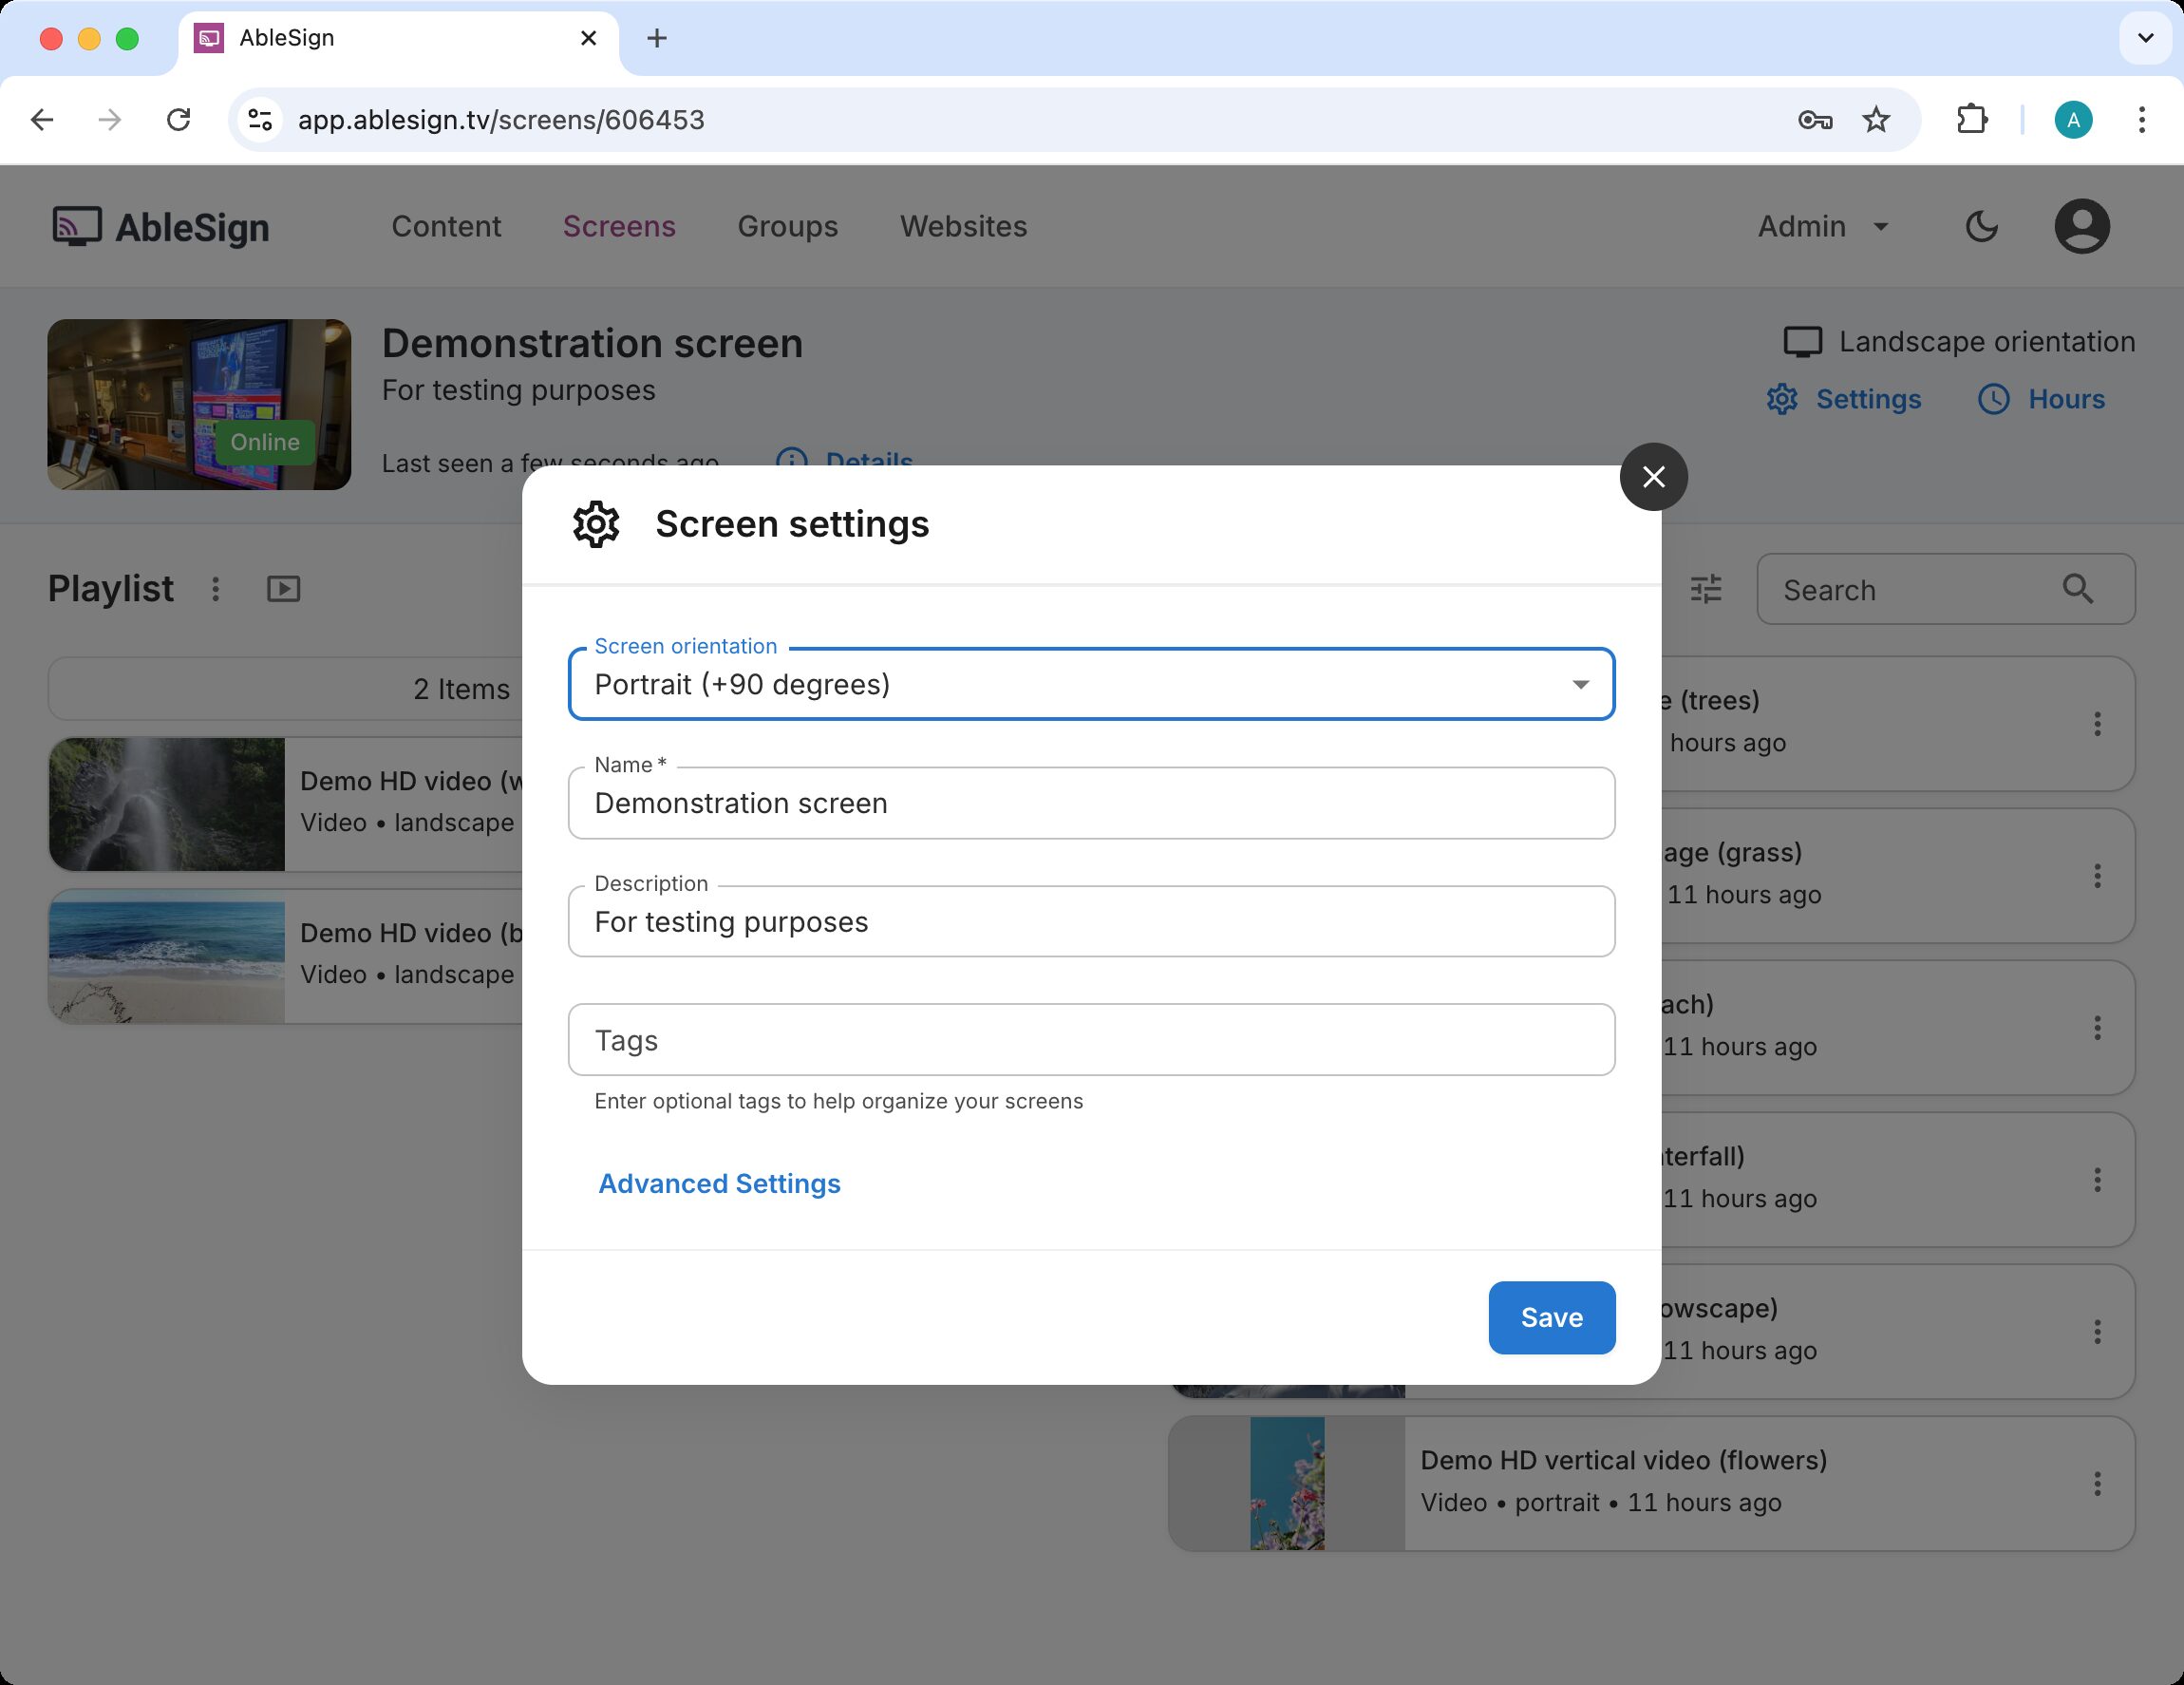Open the Groups tab
The height and width of the screenshot is (1685, 2184).
[x=787, y=227]
